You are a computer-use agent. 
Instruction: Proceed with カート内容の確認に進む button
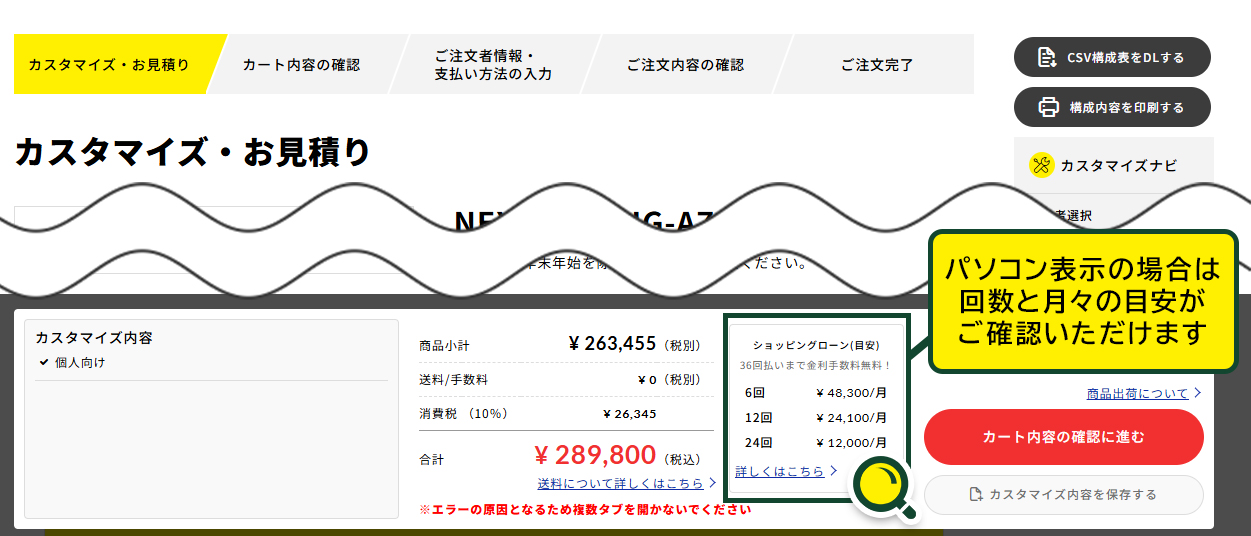(x=1064, y=437)
